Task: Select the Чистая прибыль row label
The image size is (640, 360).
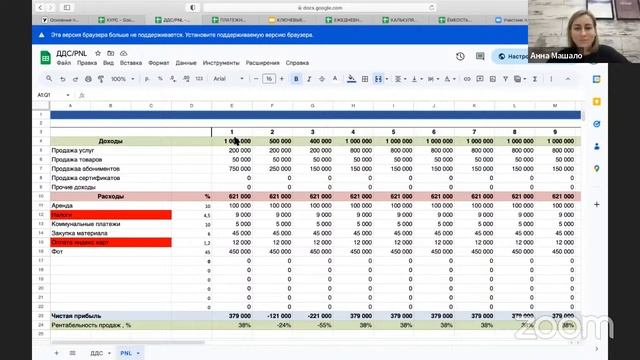Action: point(76,316)
